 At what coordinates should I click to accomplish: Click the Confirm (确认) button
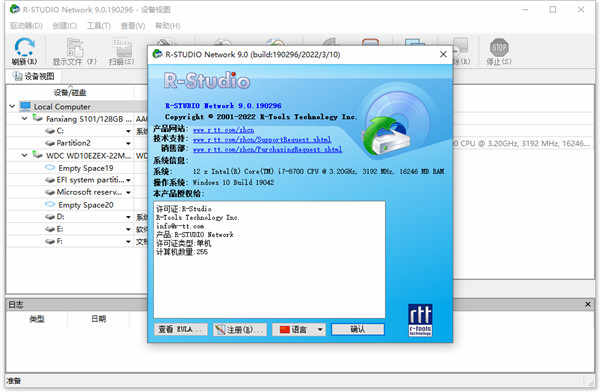pyautogui.click(x=358, y=329)
